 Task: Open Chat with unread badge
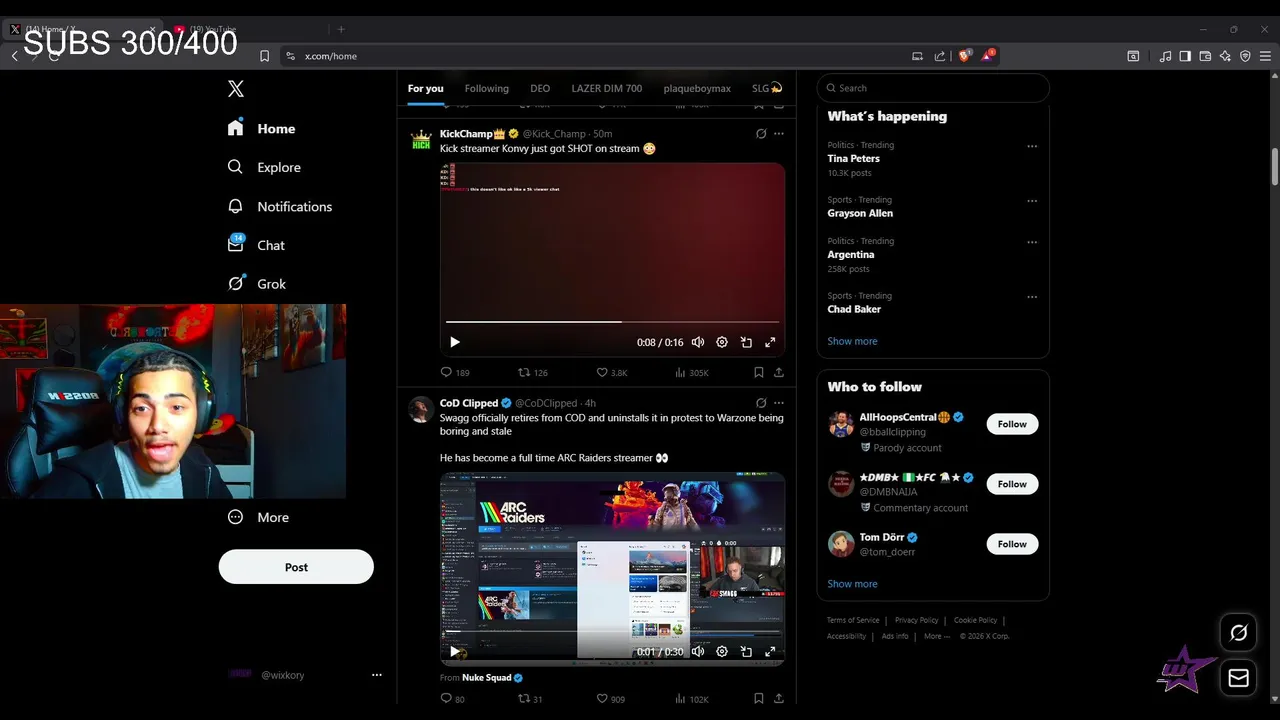[x=256, y=245]
